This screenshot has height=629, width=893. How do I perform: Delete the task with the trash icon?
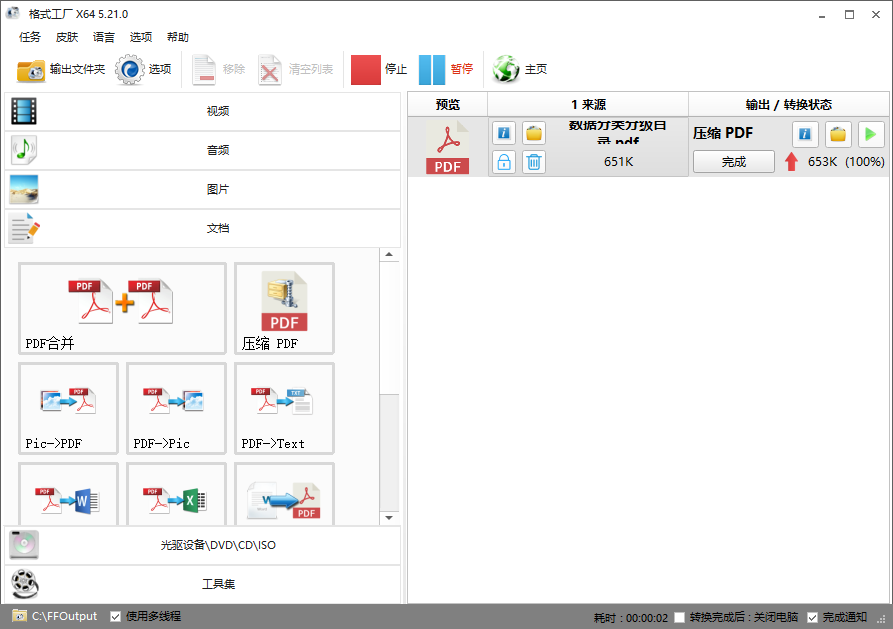point(533,161)
